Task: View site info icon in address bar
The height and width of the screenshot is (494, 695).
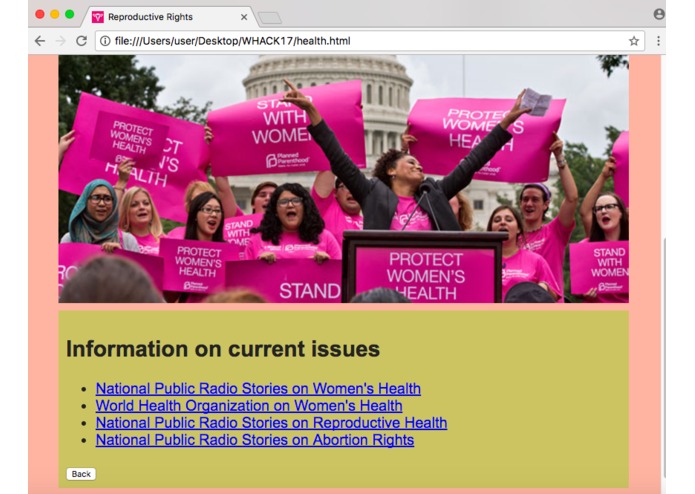Action: coord(105,41)
